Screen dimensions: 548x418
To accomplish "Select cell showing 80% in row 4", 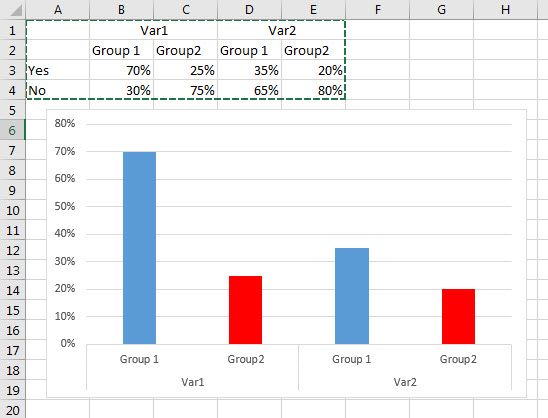I will coord(313,90).
